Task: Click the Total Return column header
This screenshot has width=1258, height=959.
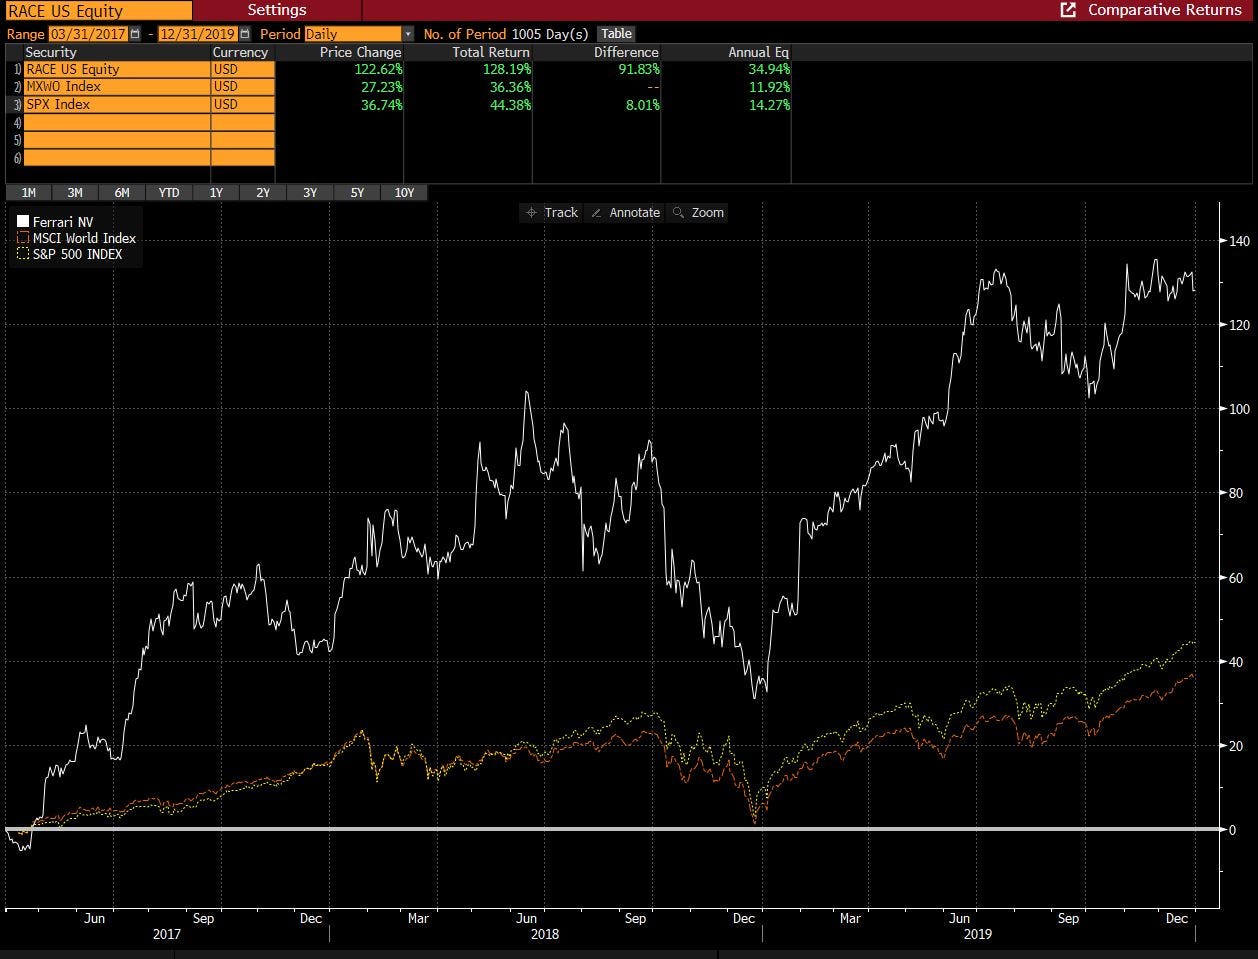Action: [x=490, y=52]
